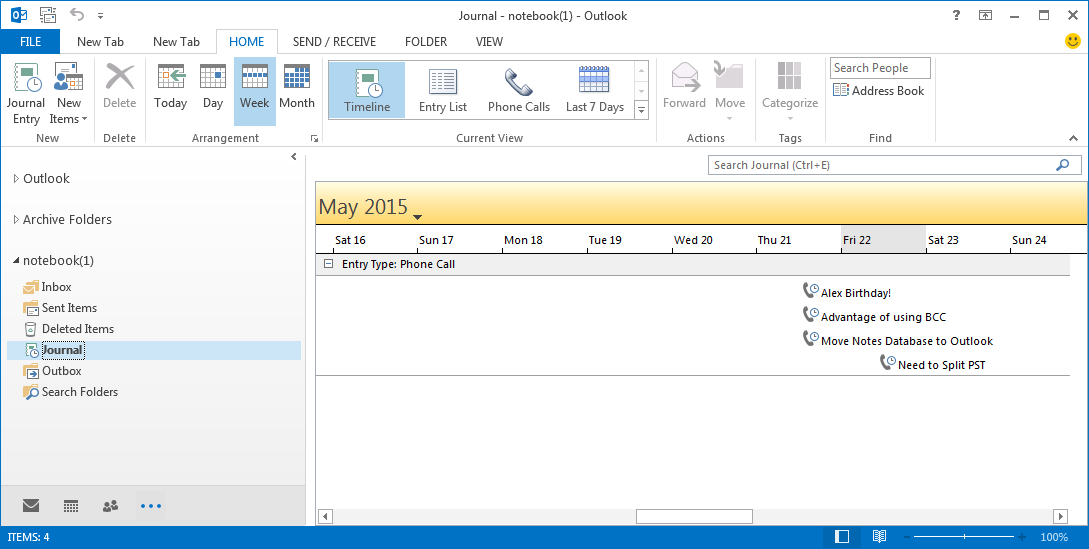Open the FILE tab

click(31, 42)
